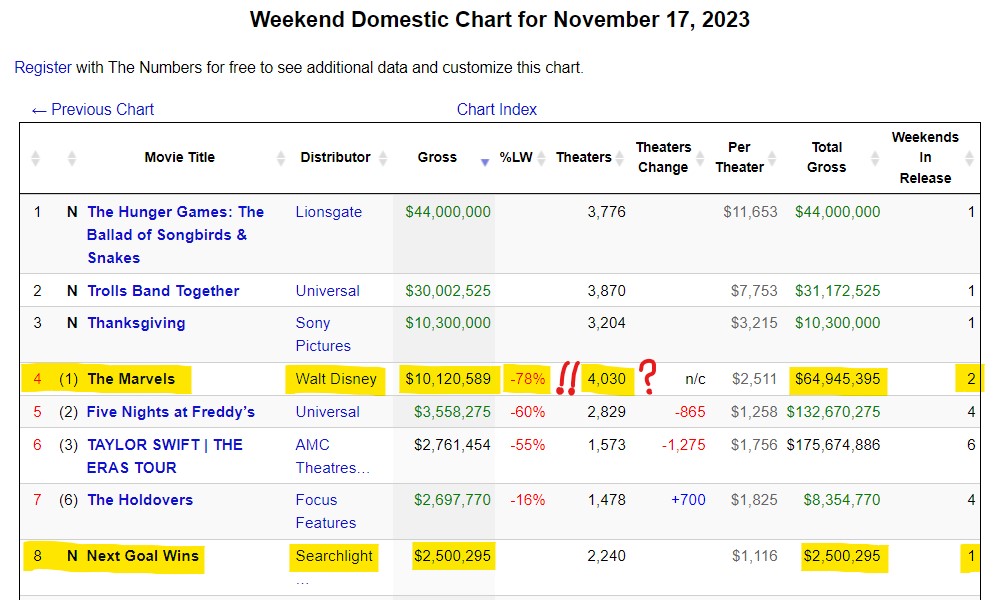Sort the table by %LW
The image size is (1000, 600).
pos(541,158)
